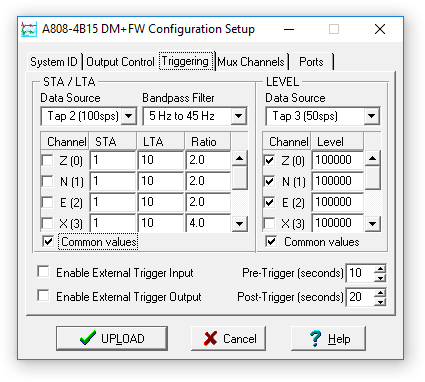Switch to the Output Control tab
Image resolution: width=425 pixels, height=382 pixels.
pos(120,62)
